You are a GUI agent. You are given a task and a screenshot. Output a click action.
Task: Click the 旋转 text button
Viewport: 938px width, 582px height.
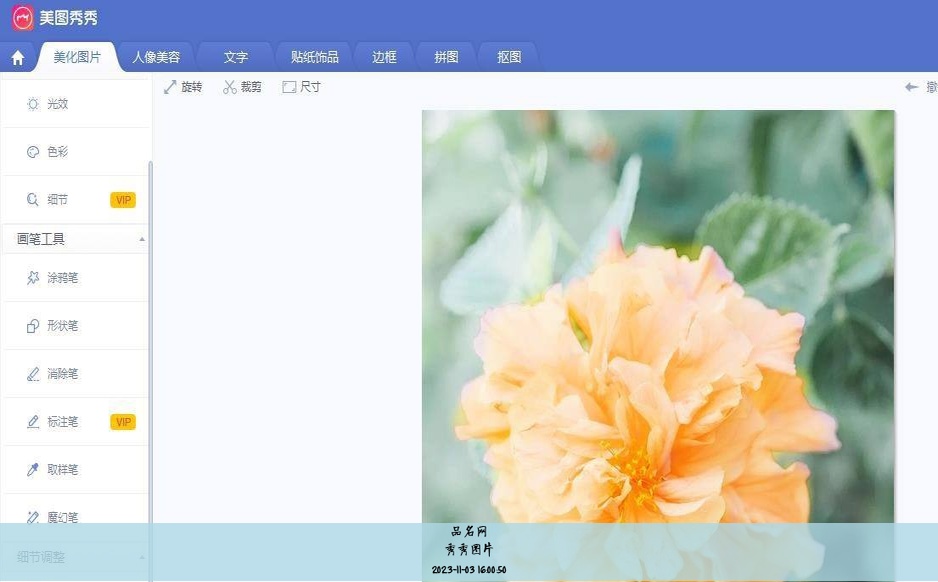191,87
